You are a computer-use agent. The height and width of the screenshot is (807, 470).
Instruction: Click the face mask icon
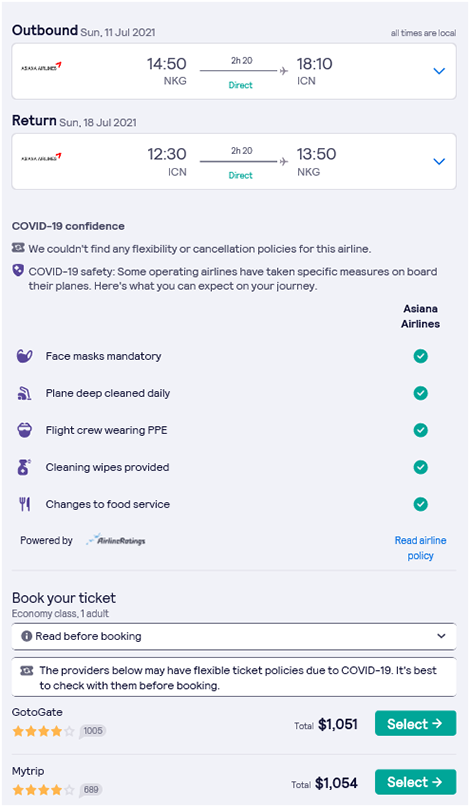25,356
